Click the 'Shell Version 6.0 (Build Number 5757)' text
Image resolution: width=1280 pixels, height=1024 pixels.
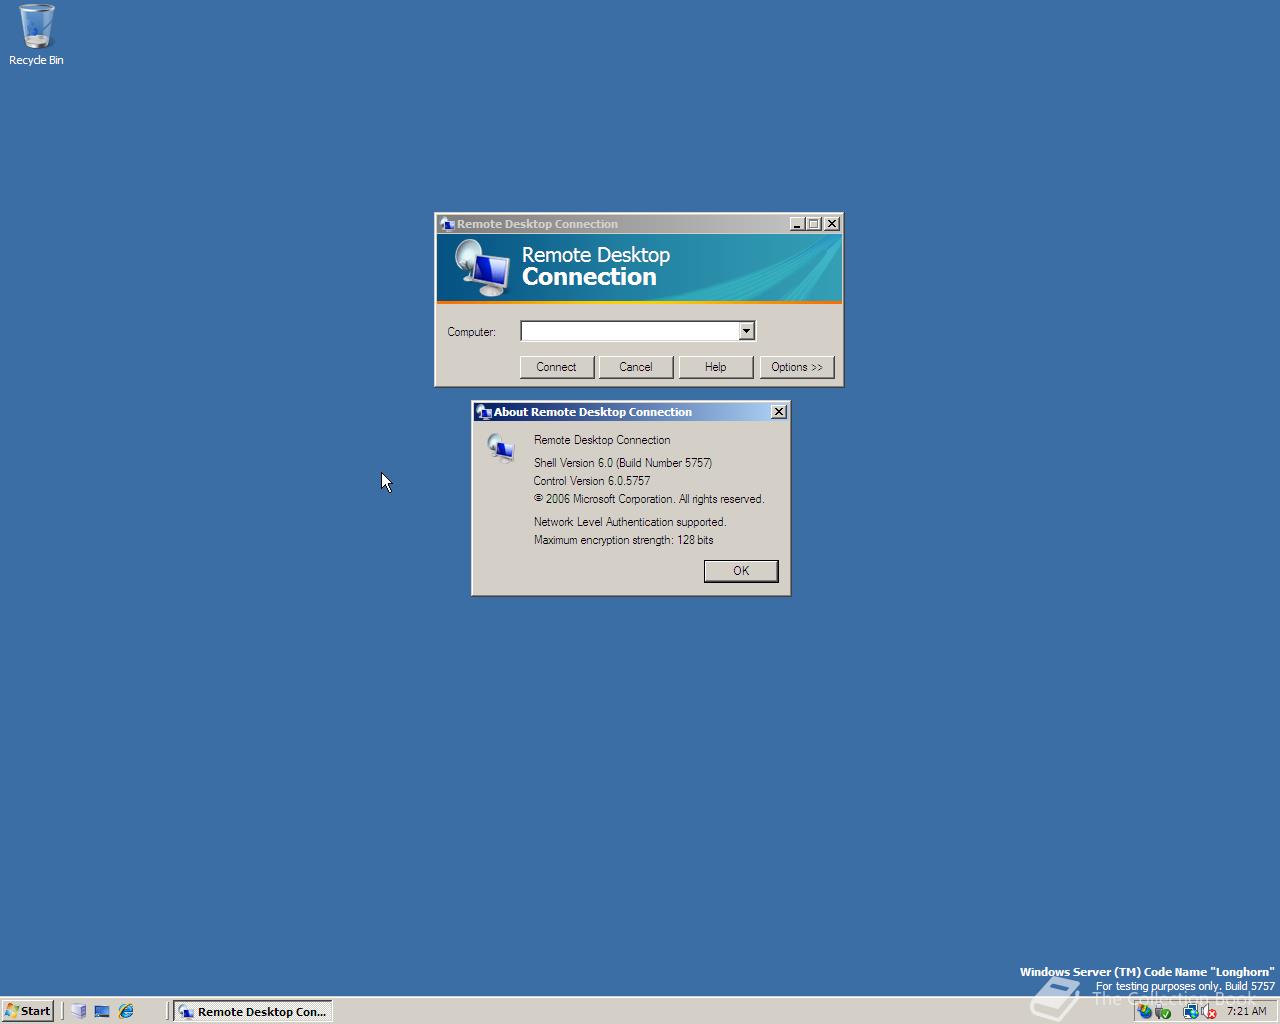tap(623, 463)
